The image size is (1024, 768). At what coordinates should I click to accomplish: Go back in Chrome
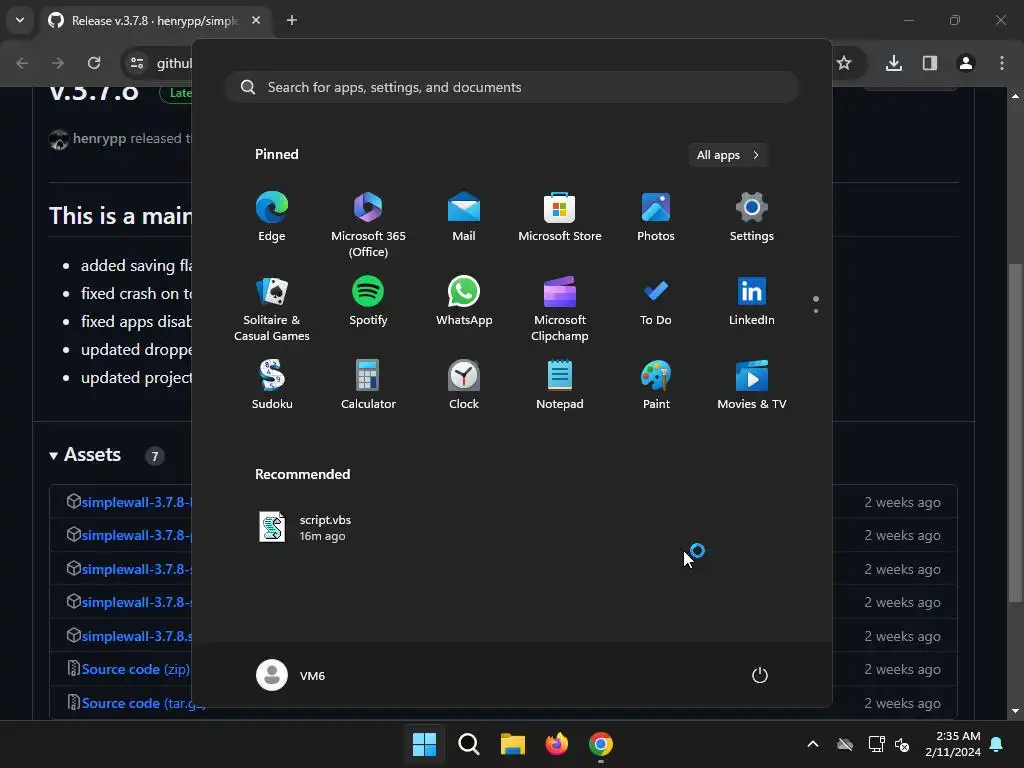(x=22, y=63)
